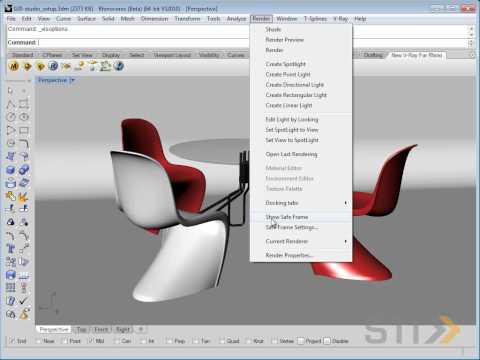Viewport: 480px width, 360px height.
Task: Switch to the Display toolbar tab
Action: click(111, 55)
